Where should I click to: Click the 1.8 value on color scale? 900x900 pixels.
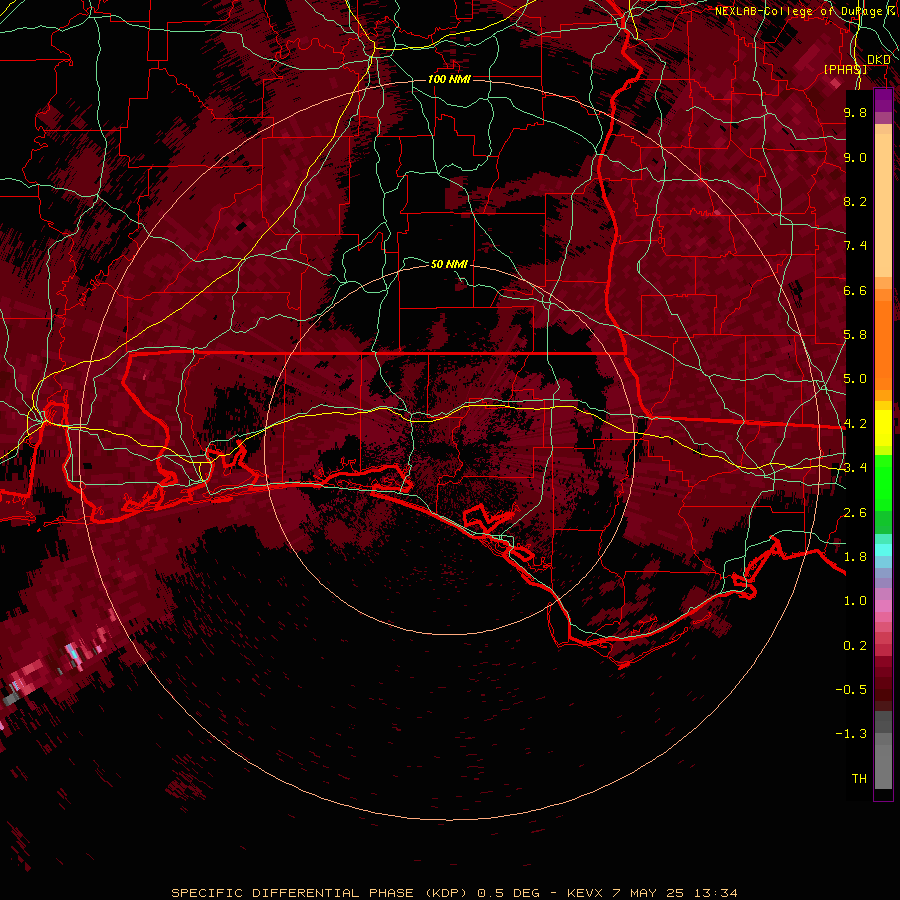855,557
